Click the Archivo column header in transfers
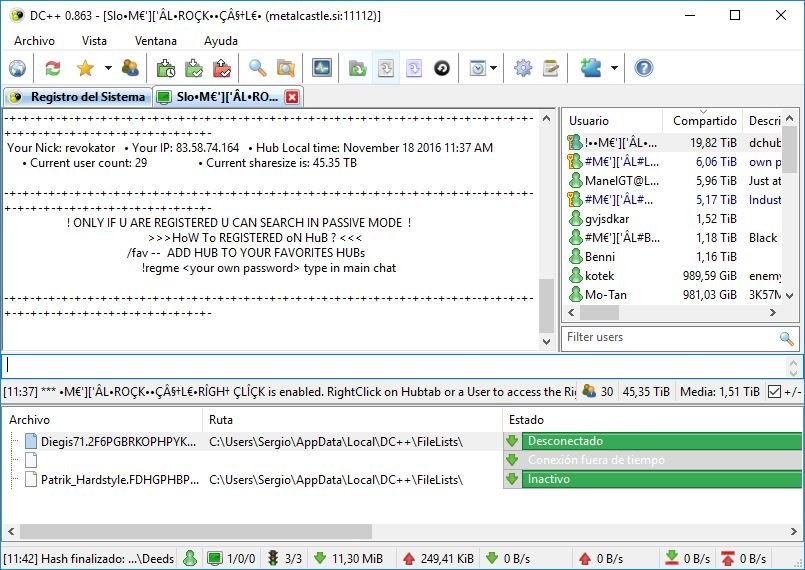 click(103, 420)
